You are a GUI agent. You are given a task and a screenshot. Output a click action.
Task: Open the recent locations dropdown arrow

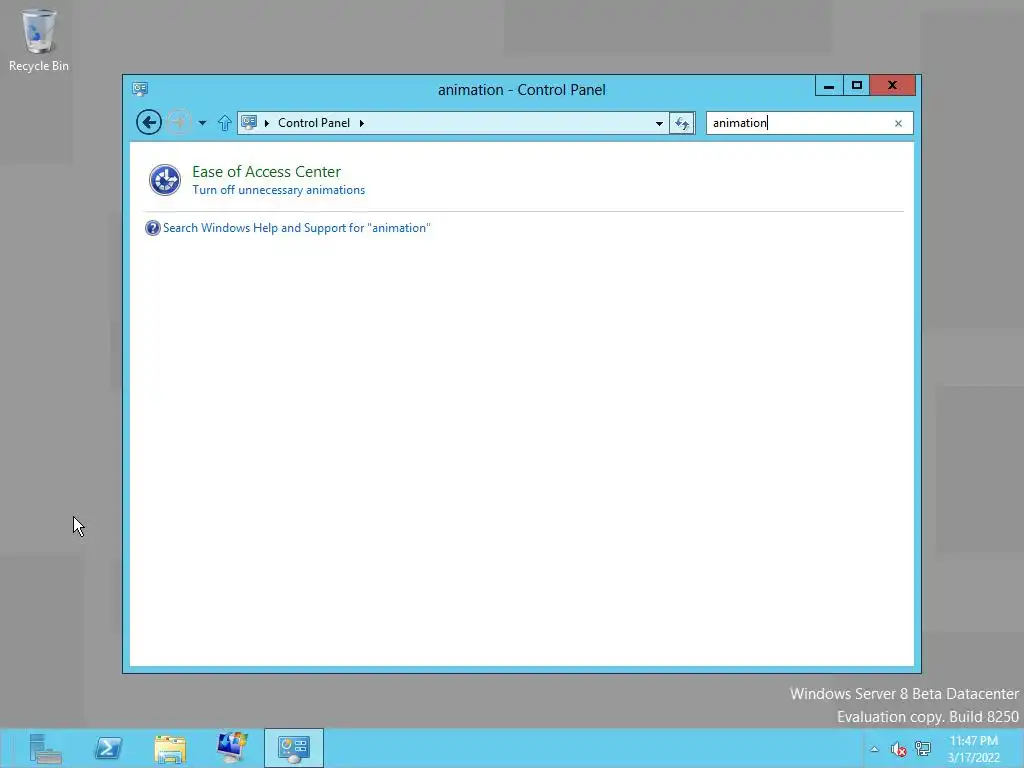[202, 123]
